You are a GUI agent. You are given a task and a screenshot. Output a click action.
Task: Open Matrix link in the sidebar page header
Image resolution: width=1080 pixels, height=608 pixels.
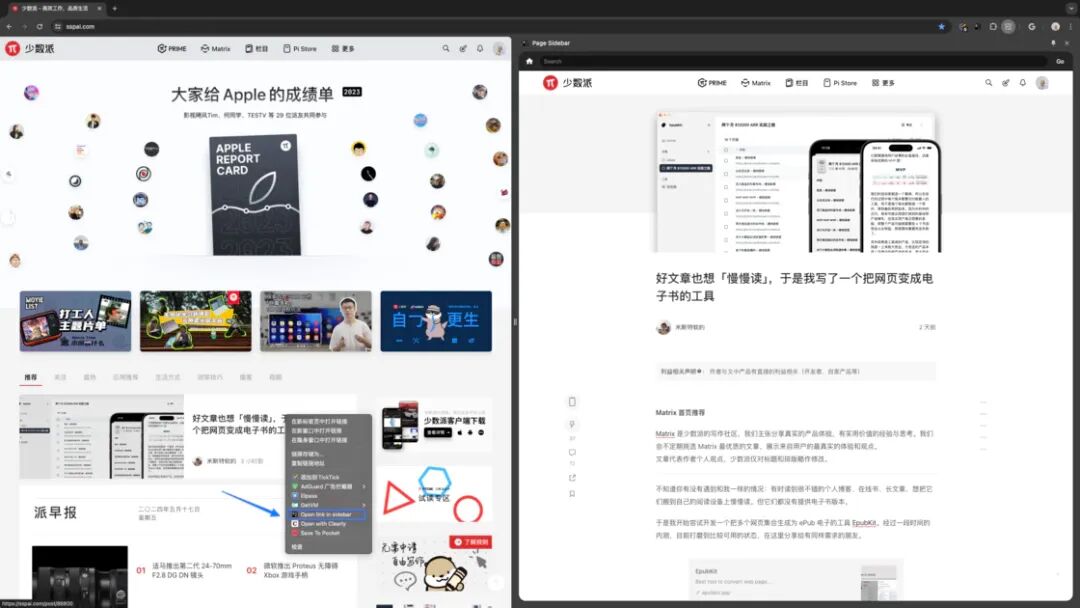point(756,83)
